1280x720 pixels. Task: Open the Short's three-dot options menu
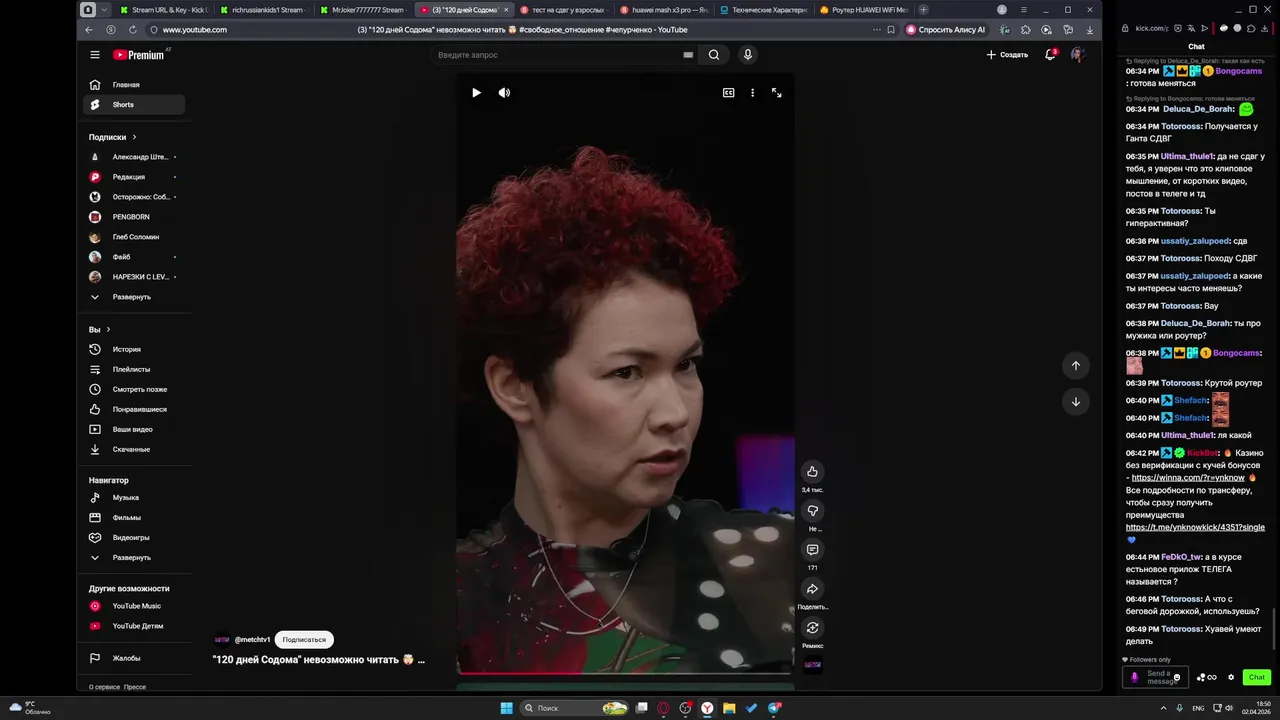[753, 92]
